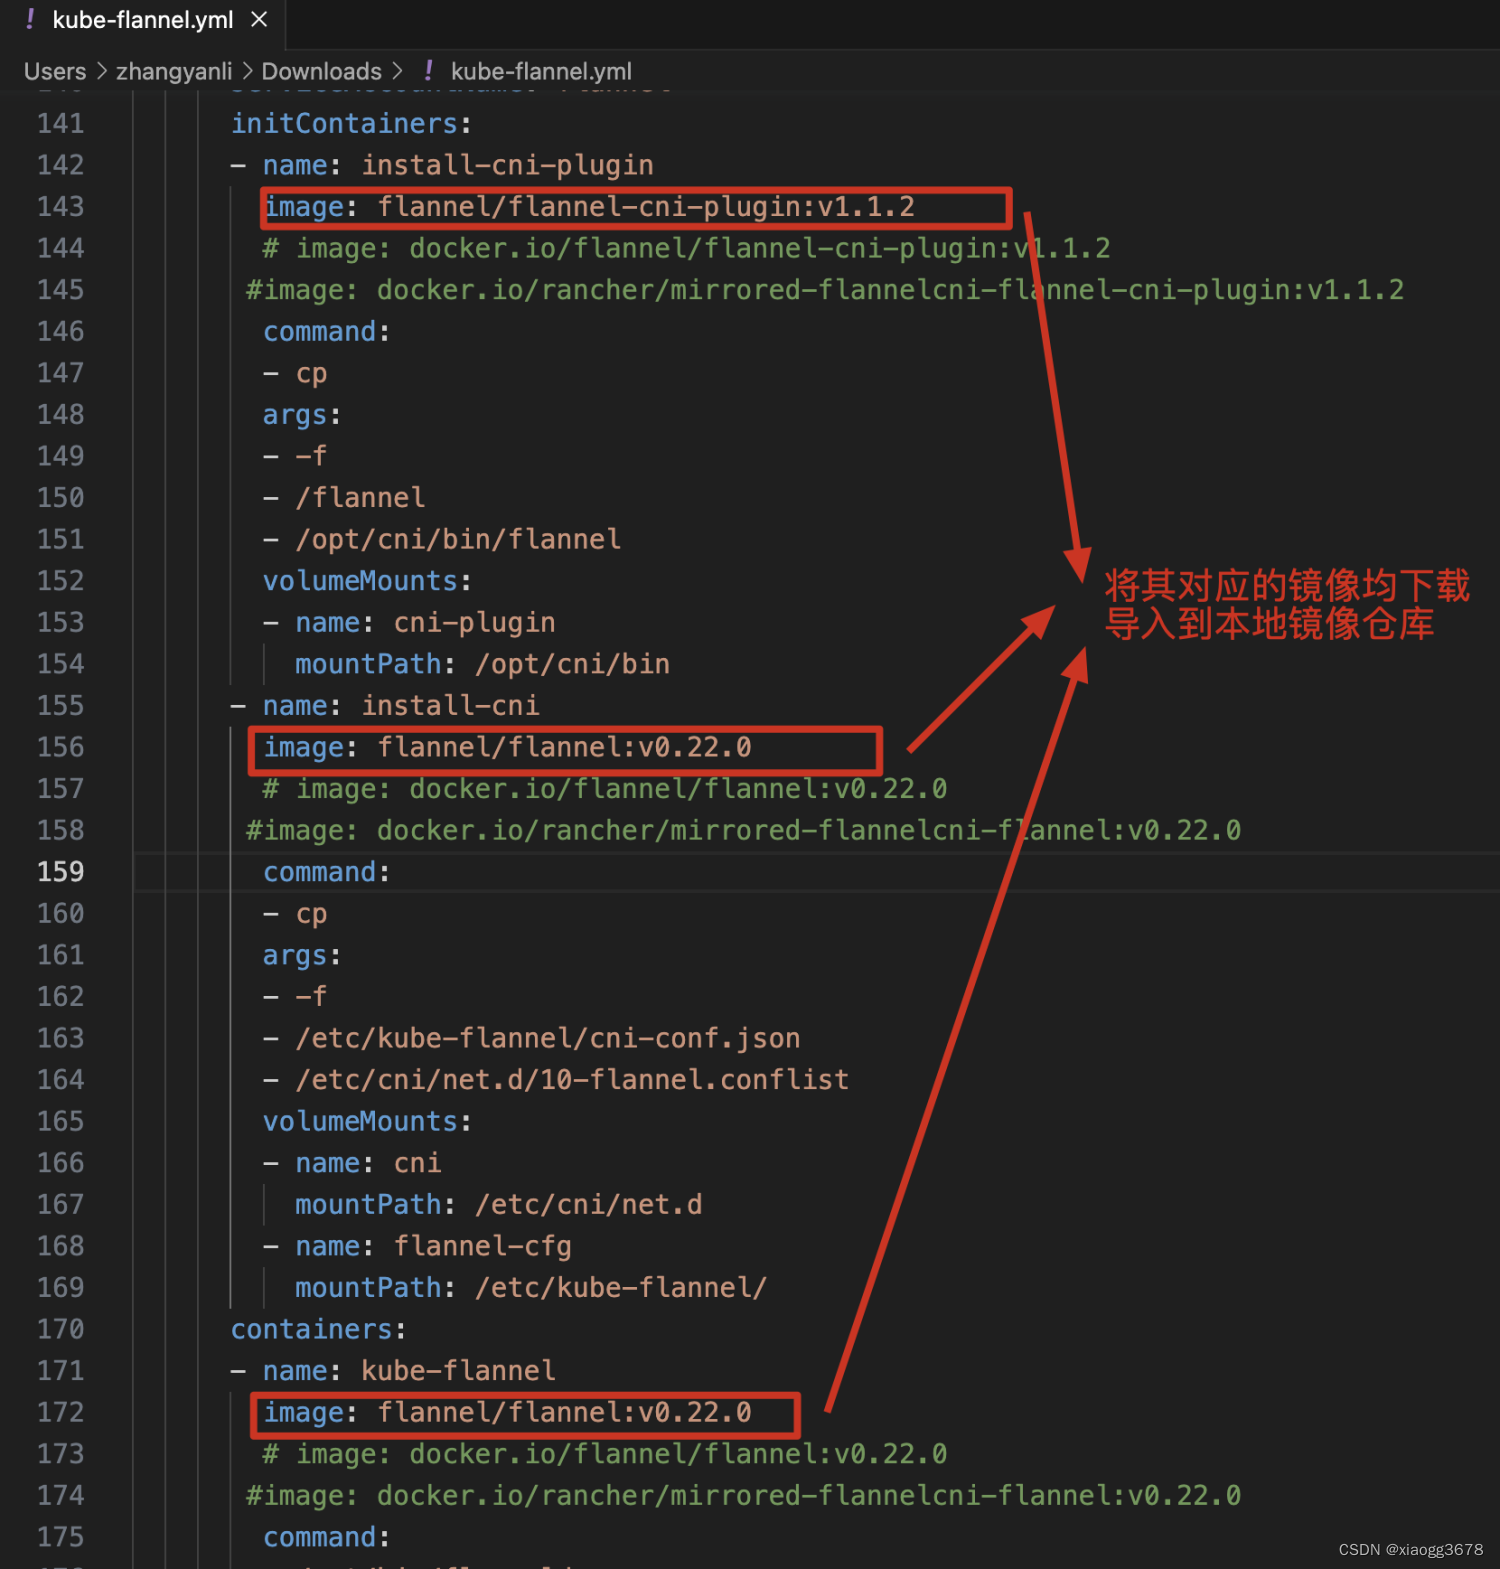Click args key on line 148
Viewport: 1500px width, 1569px height.
[295, 415]
